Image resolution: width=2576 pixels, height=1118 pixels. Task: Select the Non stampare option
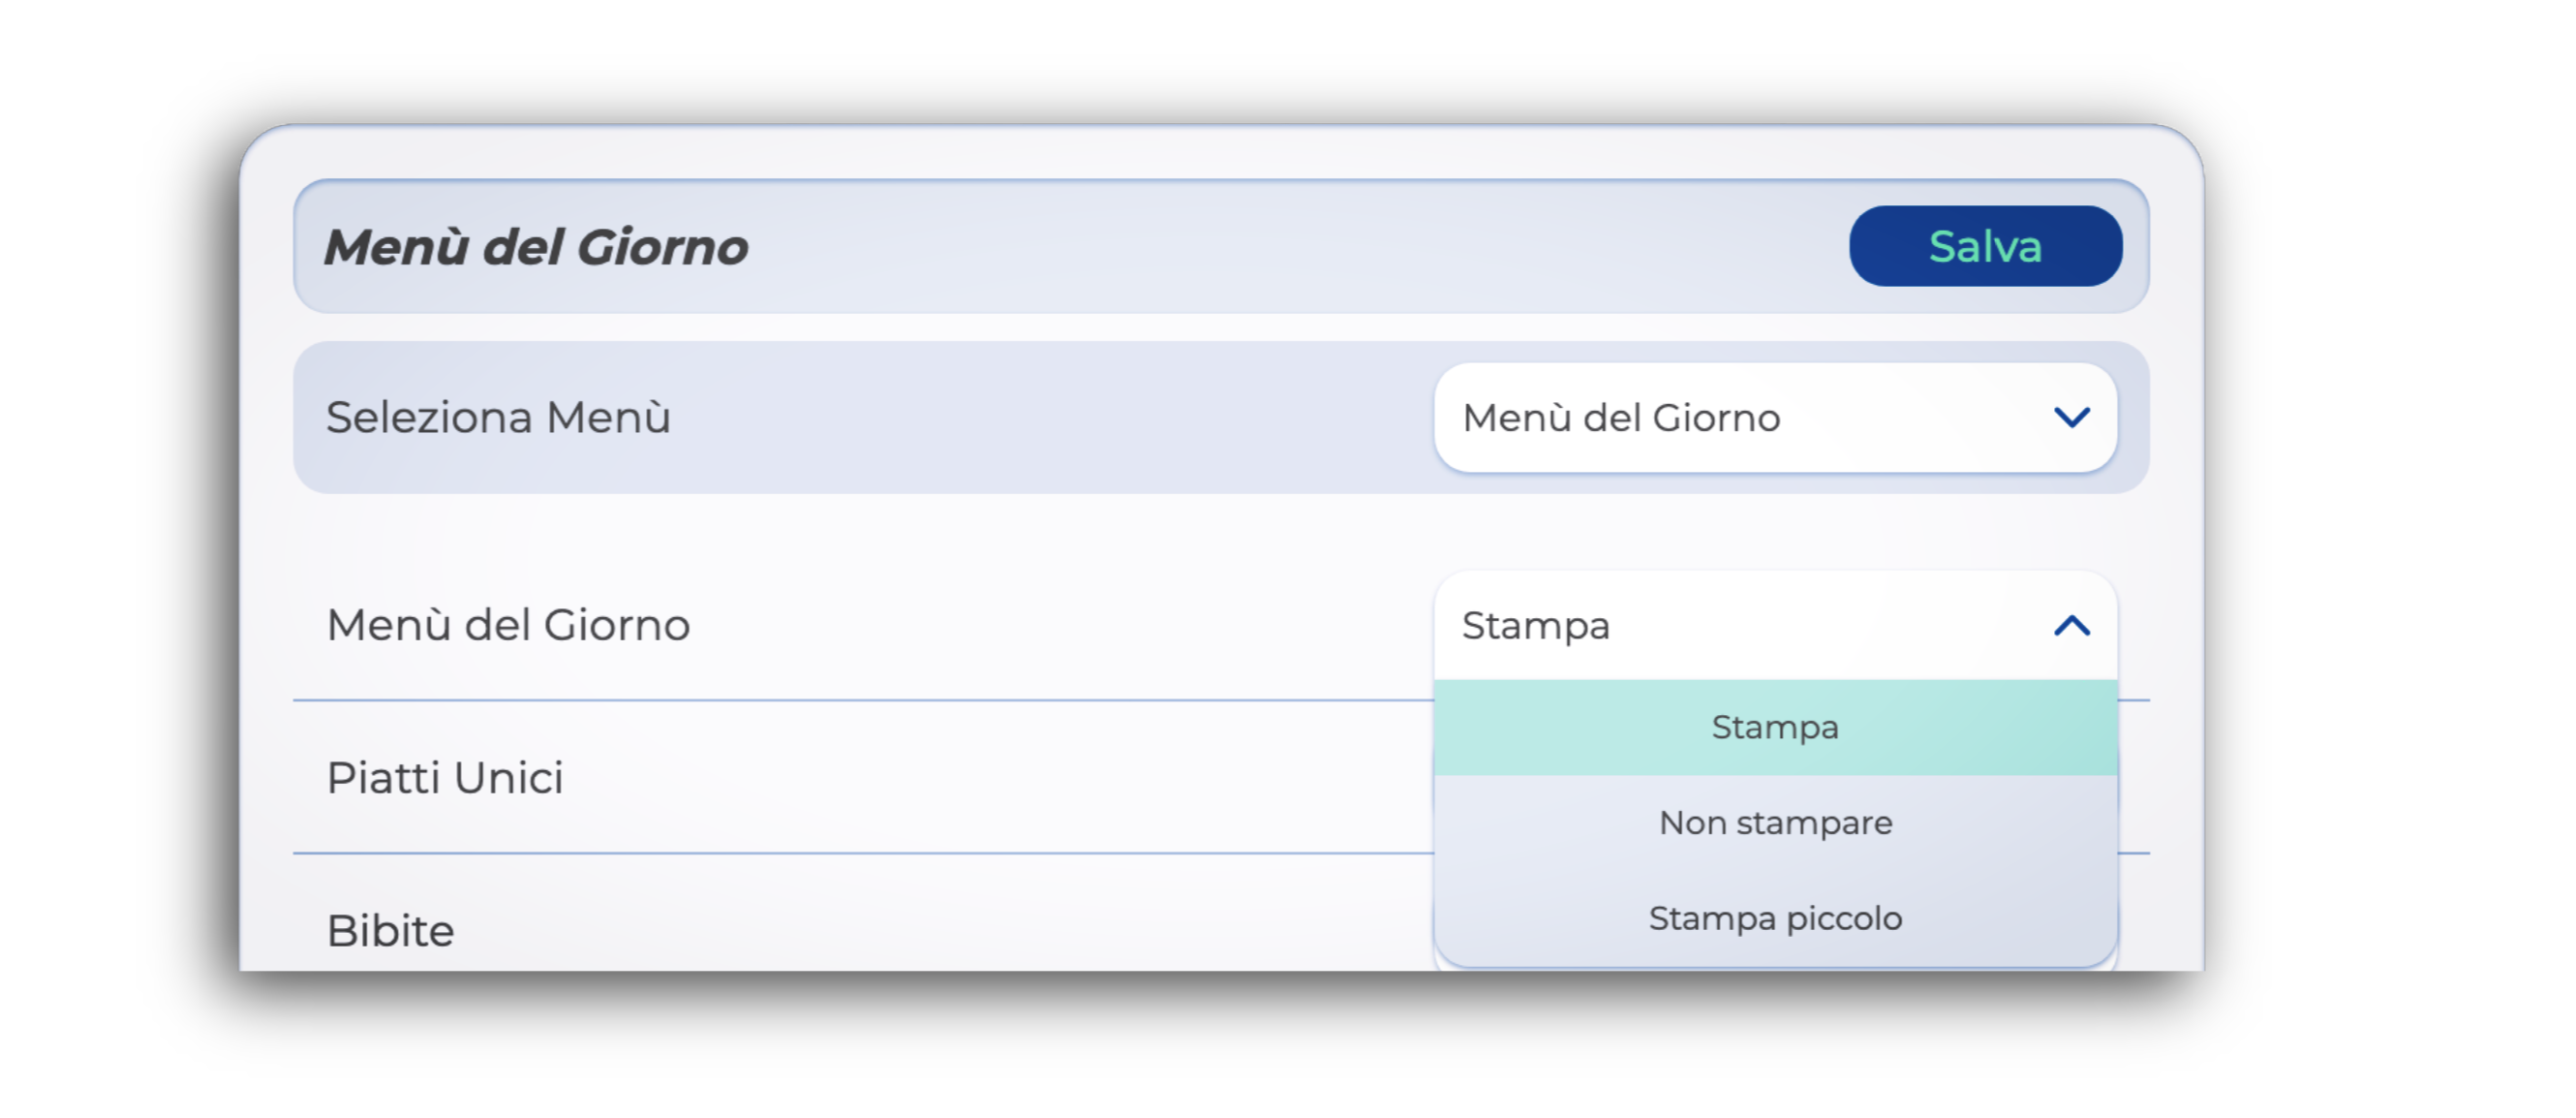click(1774, 823)
